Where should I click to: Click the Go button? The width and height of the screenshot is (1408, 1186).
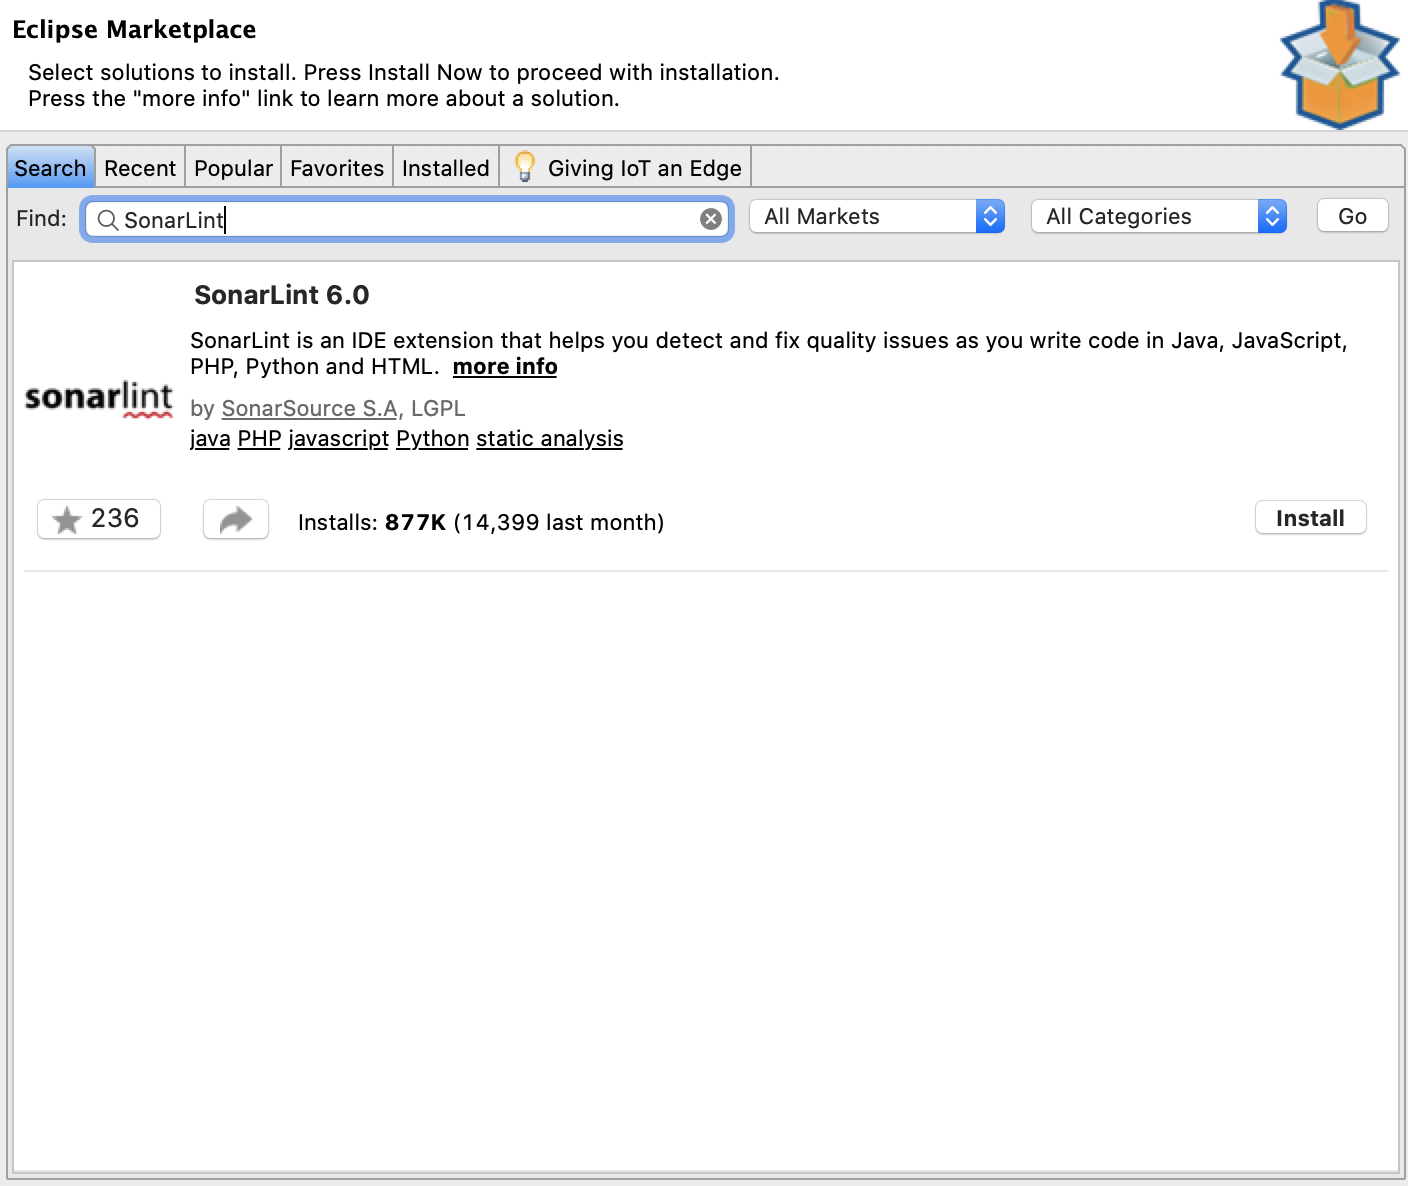(x=1353, y=216)
